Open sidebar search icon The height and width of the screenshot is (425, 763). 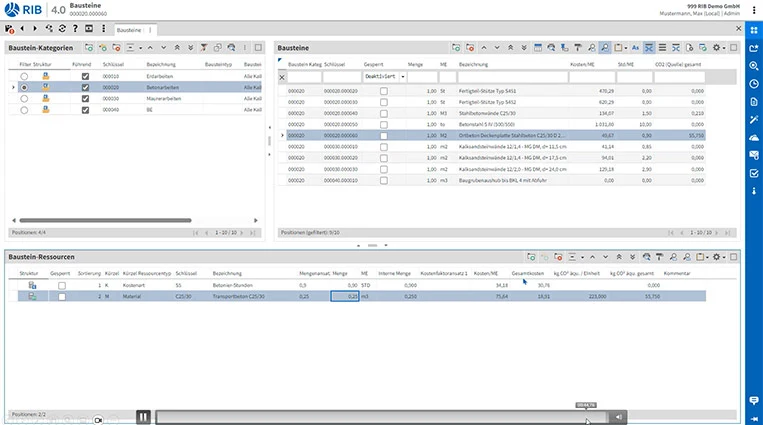pos(754,66)
